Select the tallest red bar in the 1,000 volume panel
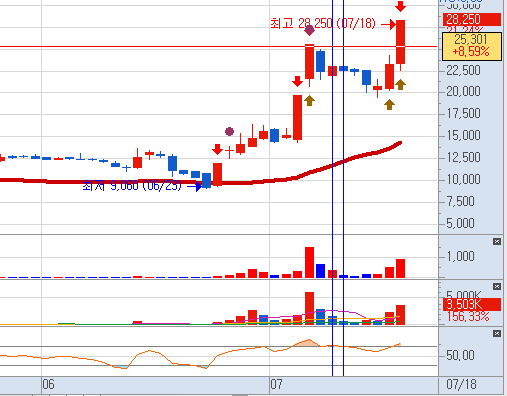This screenshot has width=507, height=396. [309, 262]
